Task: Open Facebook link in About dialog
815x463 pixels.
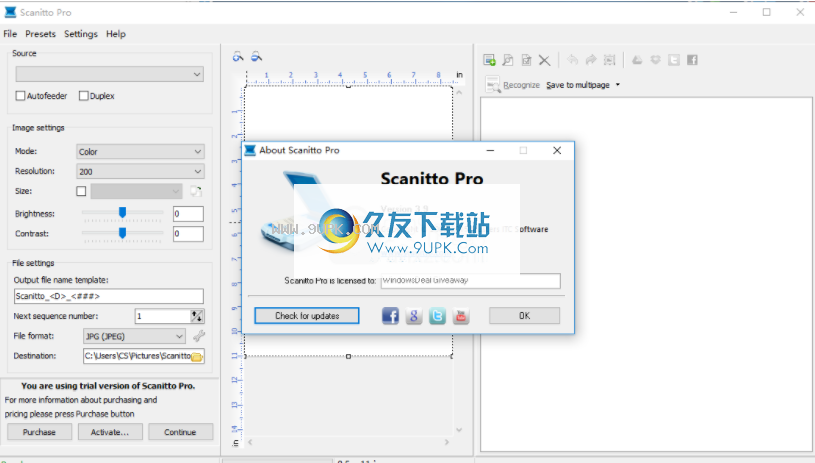Action: pyautogui.click(x=390, y=316)
